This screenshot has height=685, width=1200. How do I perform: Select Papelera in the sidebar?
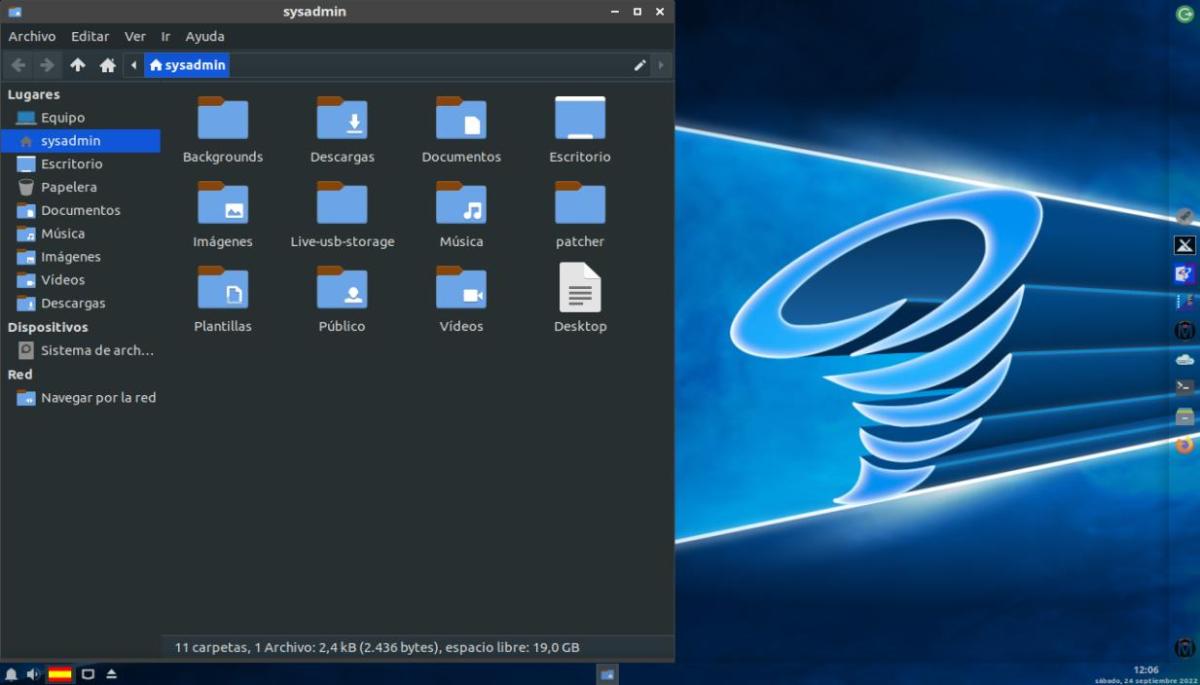pos(68,187)
